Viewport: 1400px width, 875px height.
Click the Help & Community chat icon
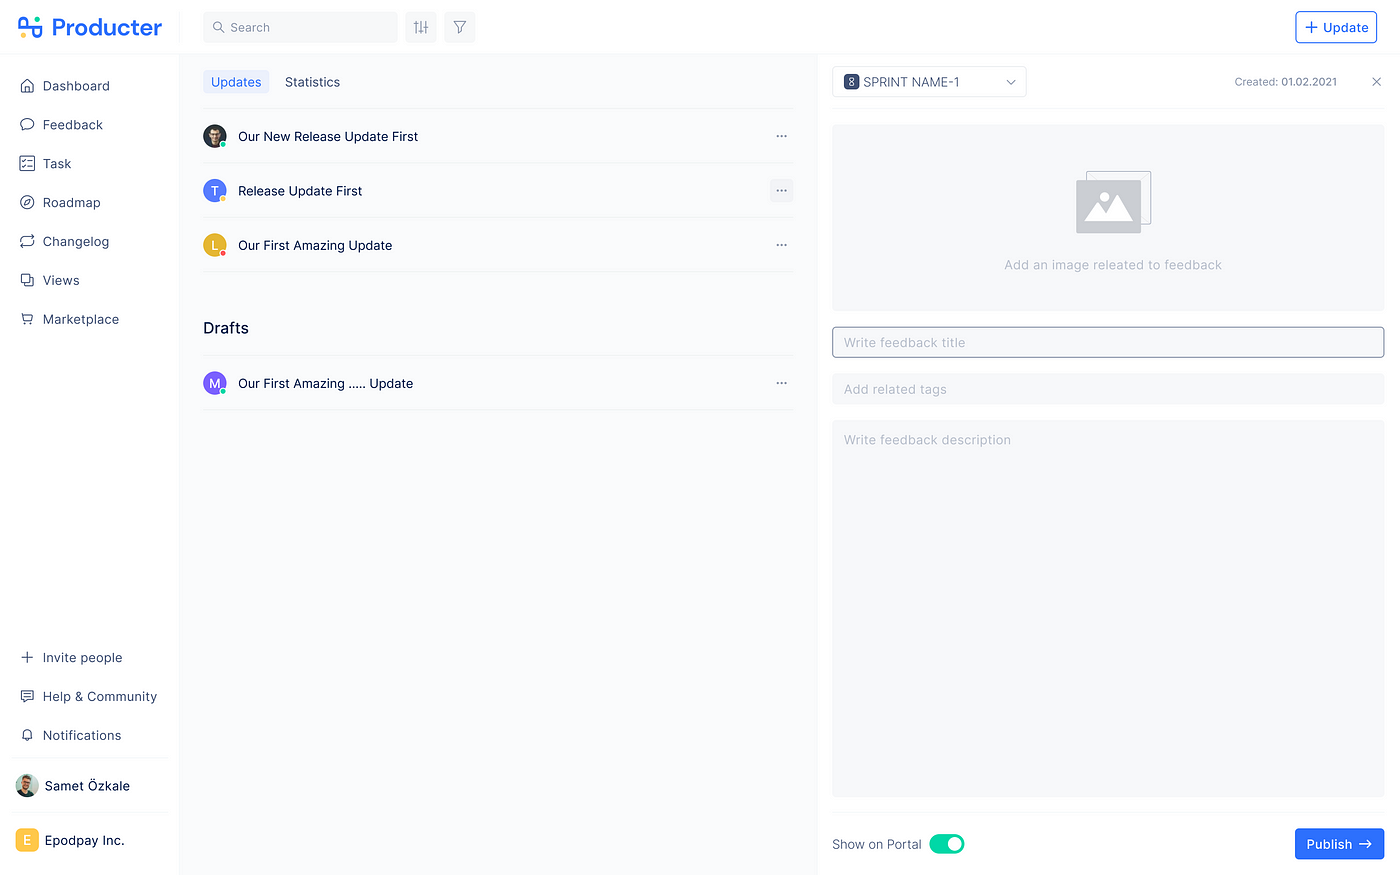(x=27, y=697)
